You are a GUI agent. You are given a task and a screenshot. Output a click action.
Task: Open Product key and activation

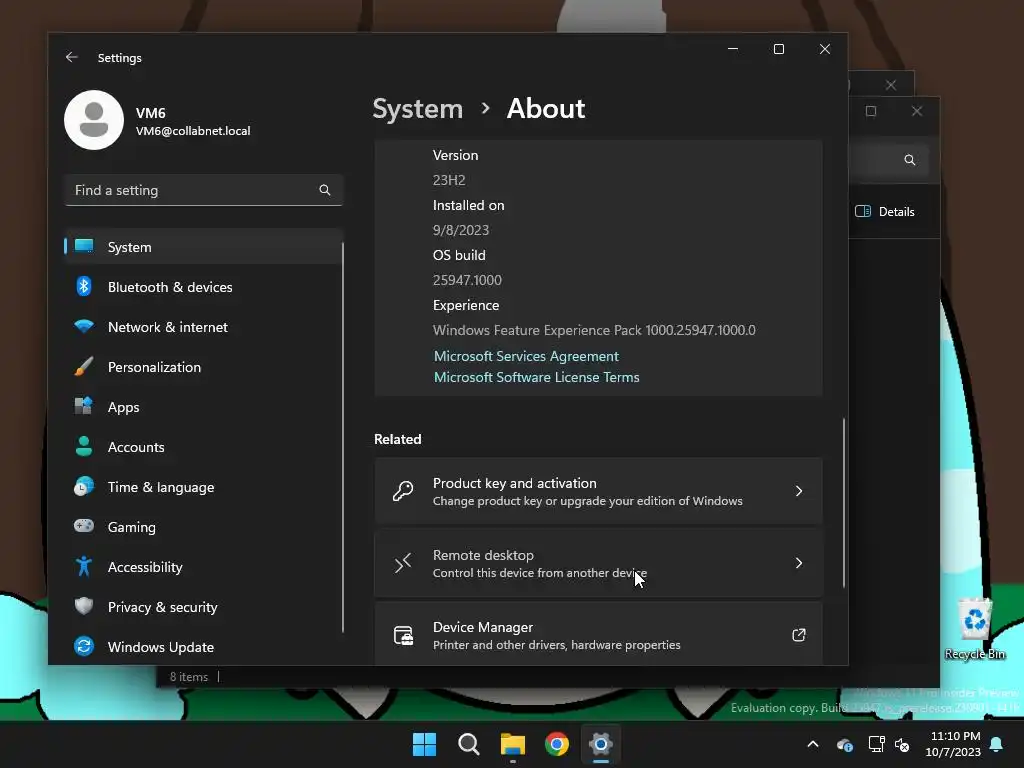point(598,491)
